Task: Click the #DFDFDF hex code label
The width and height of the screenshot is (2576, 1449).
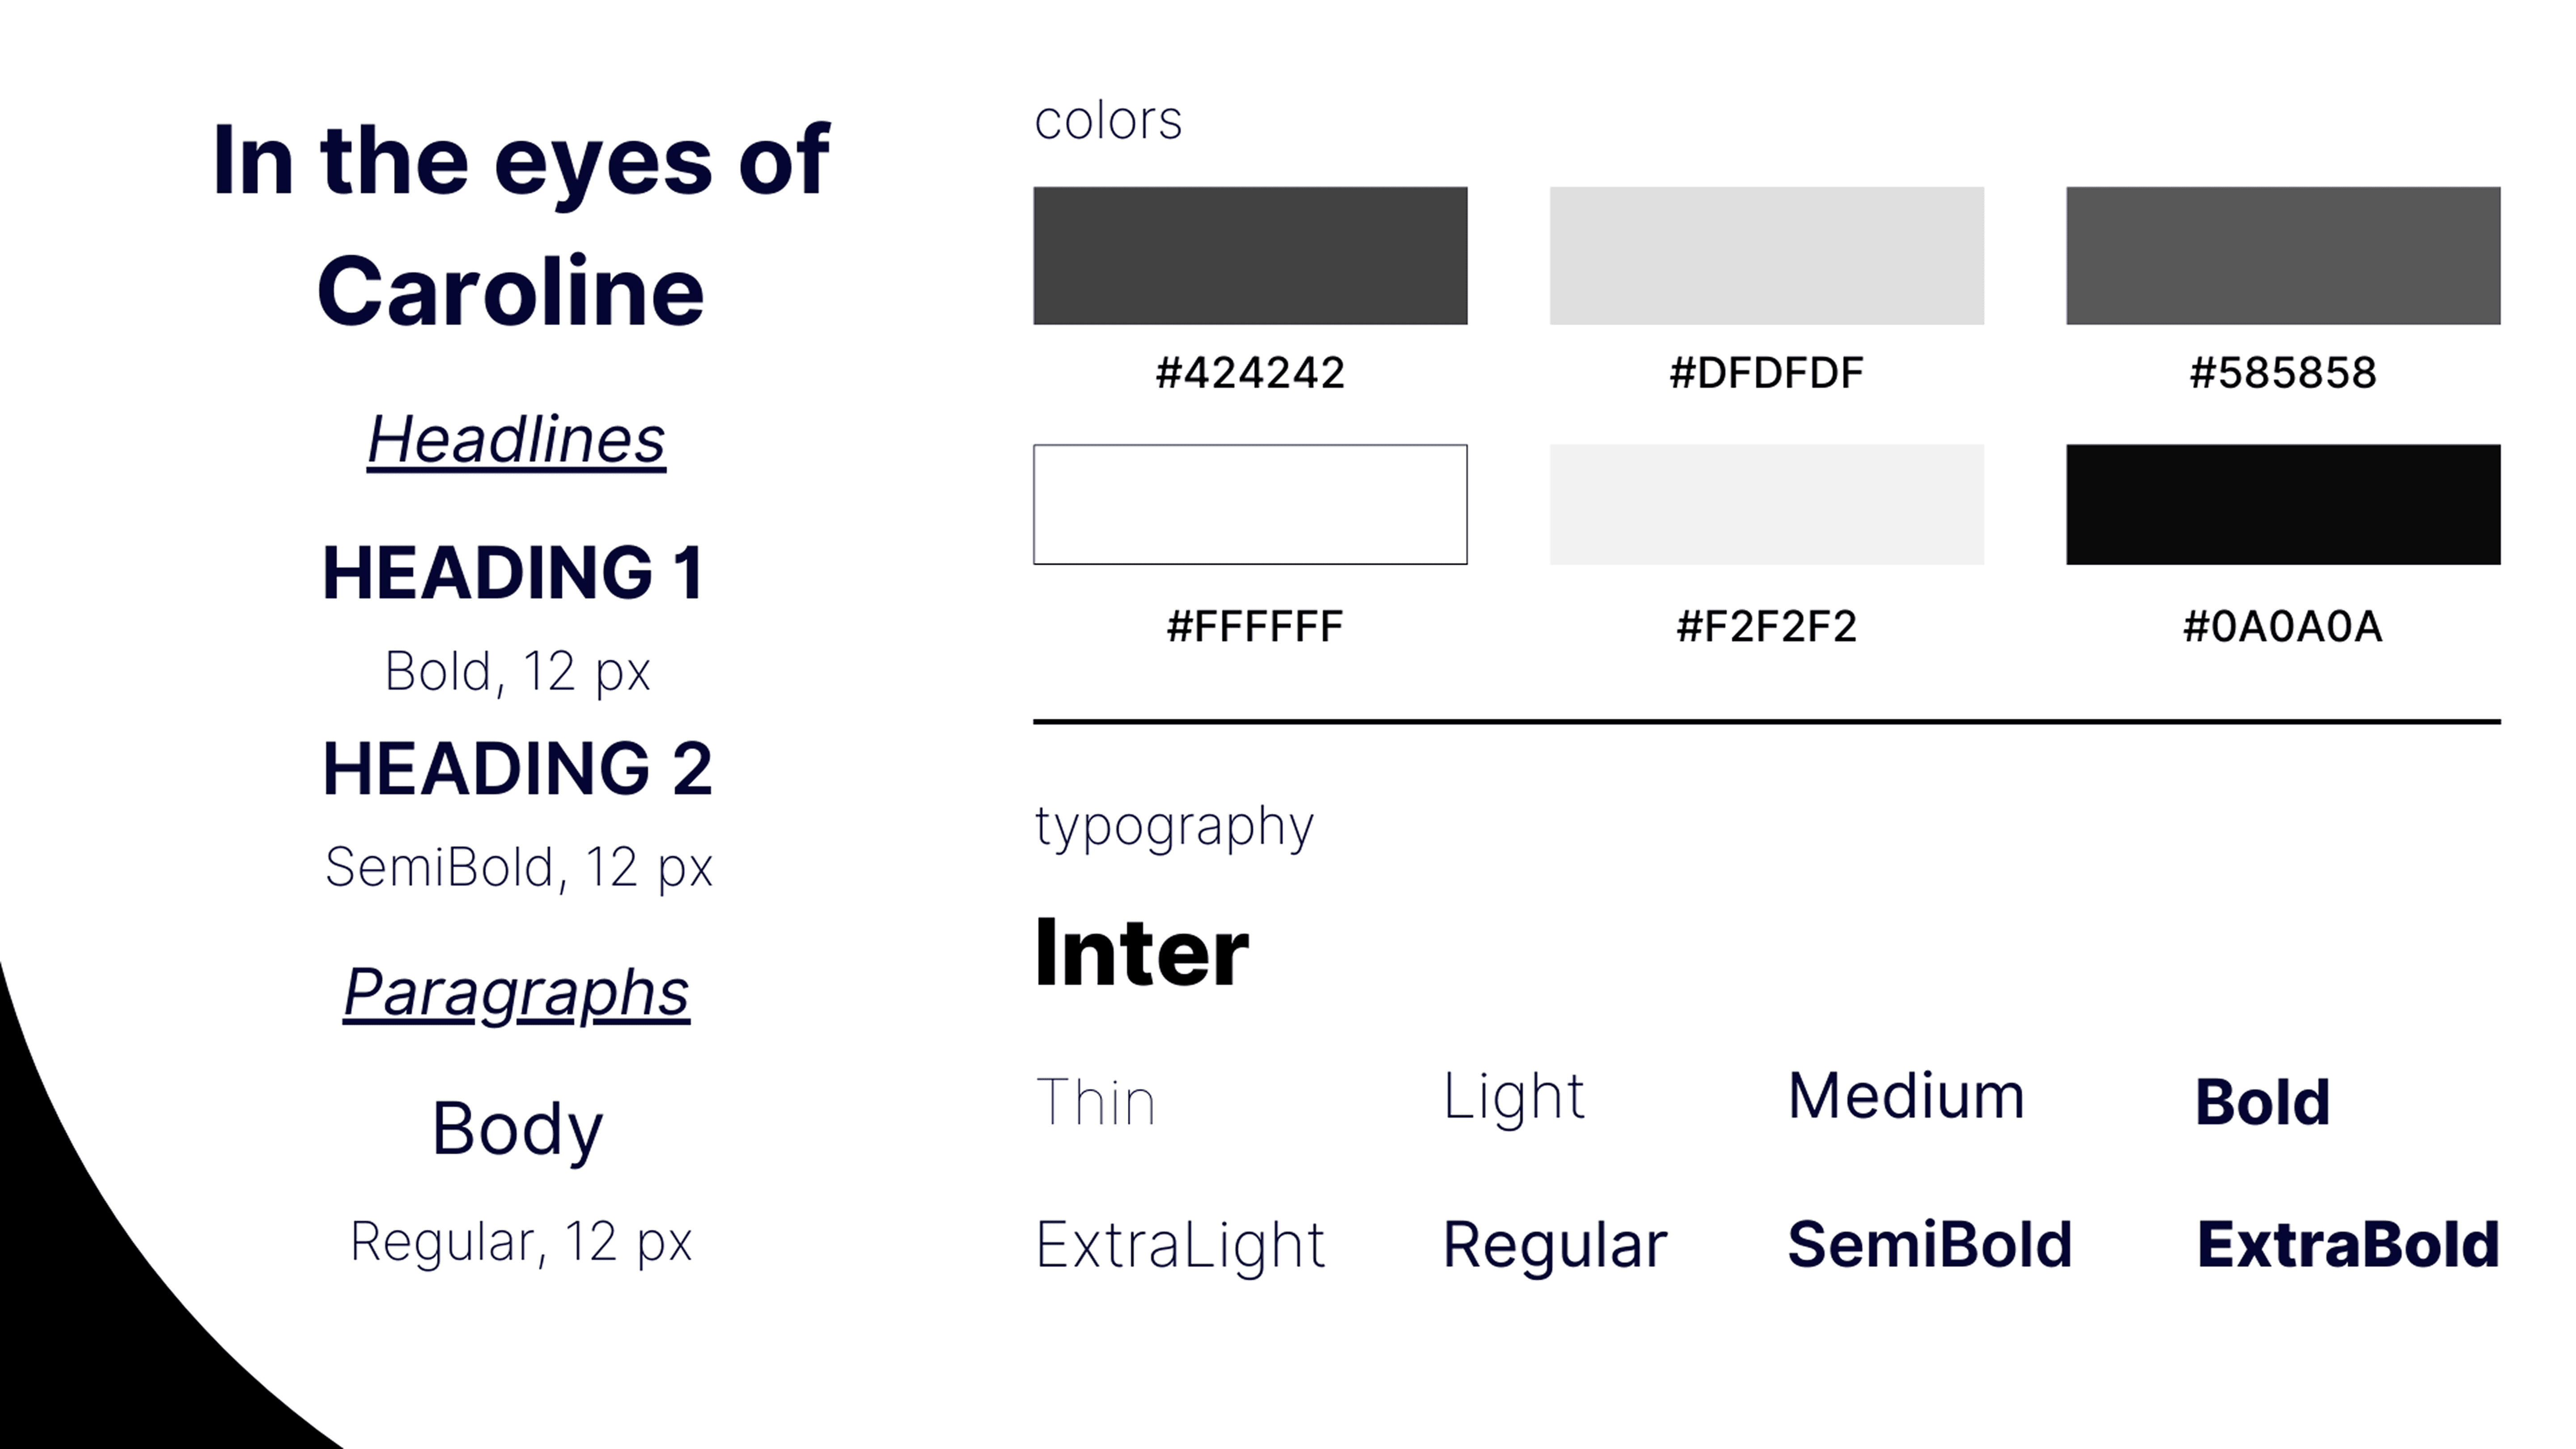Action: pos(1767,373)
